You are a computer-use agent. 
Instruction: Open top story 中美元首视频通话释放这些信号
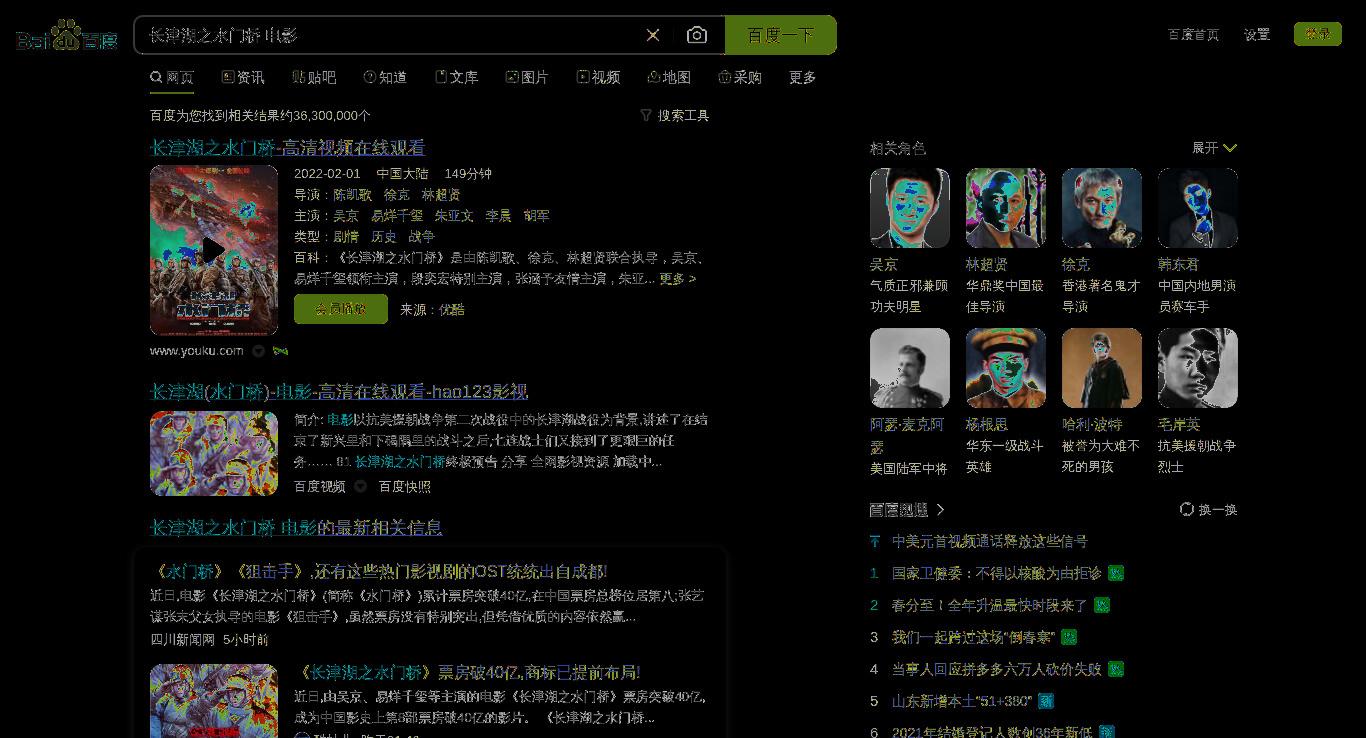[990, 541]
